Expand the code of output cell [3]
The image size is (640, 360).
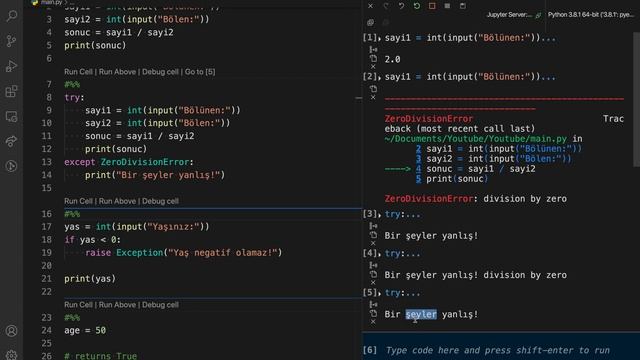coord(380,215)
